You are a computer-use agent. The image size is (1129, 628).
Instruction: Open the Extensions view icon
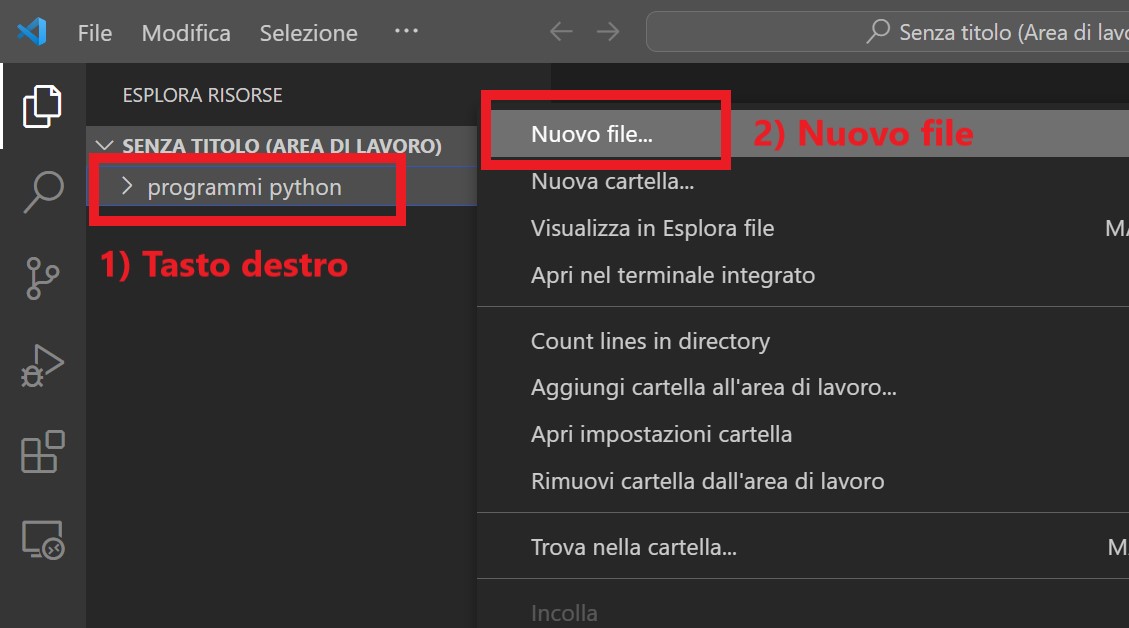click(x=42, y=452)
